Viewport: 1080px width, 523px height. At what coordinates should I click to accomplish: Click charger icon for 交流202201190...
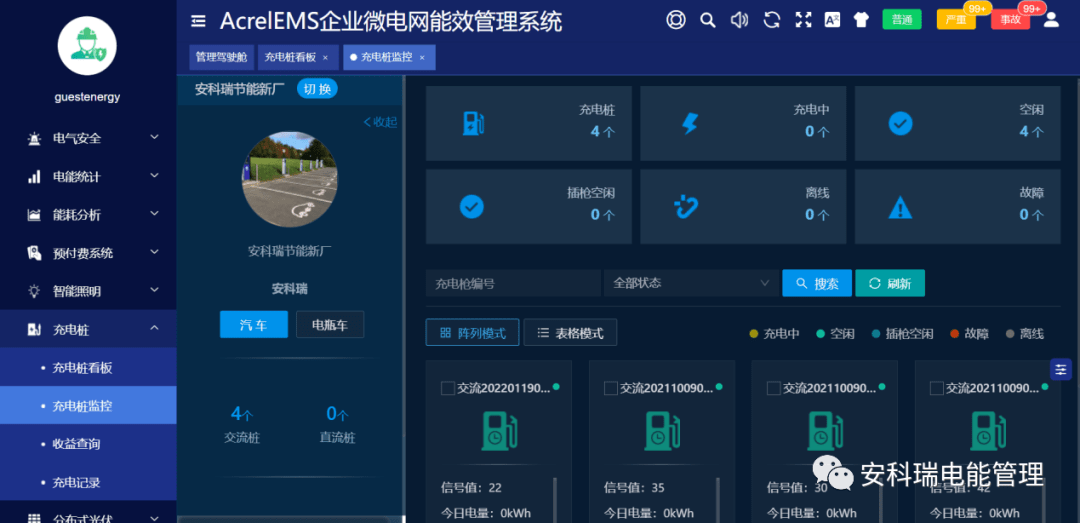point(499,431)
